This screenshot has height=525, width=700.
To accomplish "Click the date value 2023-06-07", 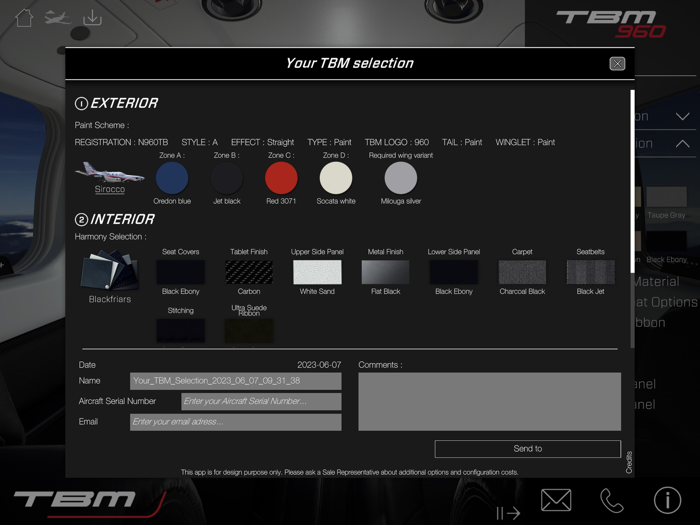I will tap(319, 365).
